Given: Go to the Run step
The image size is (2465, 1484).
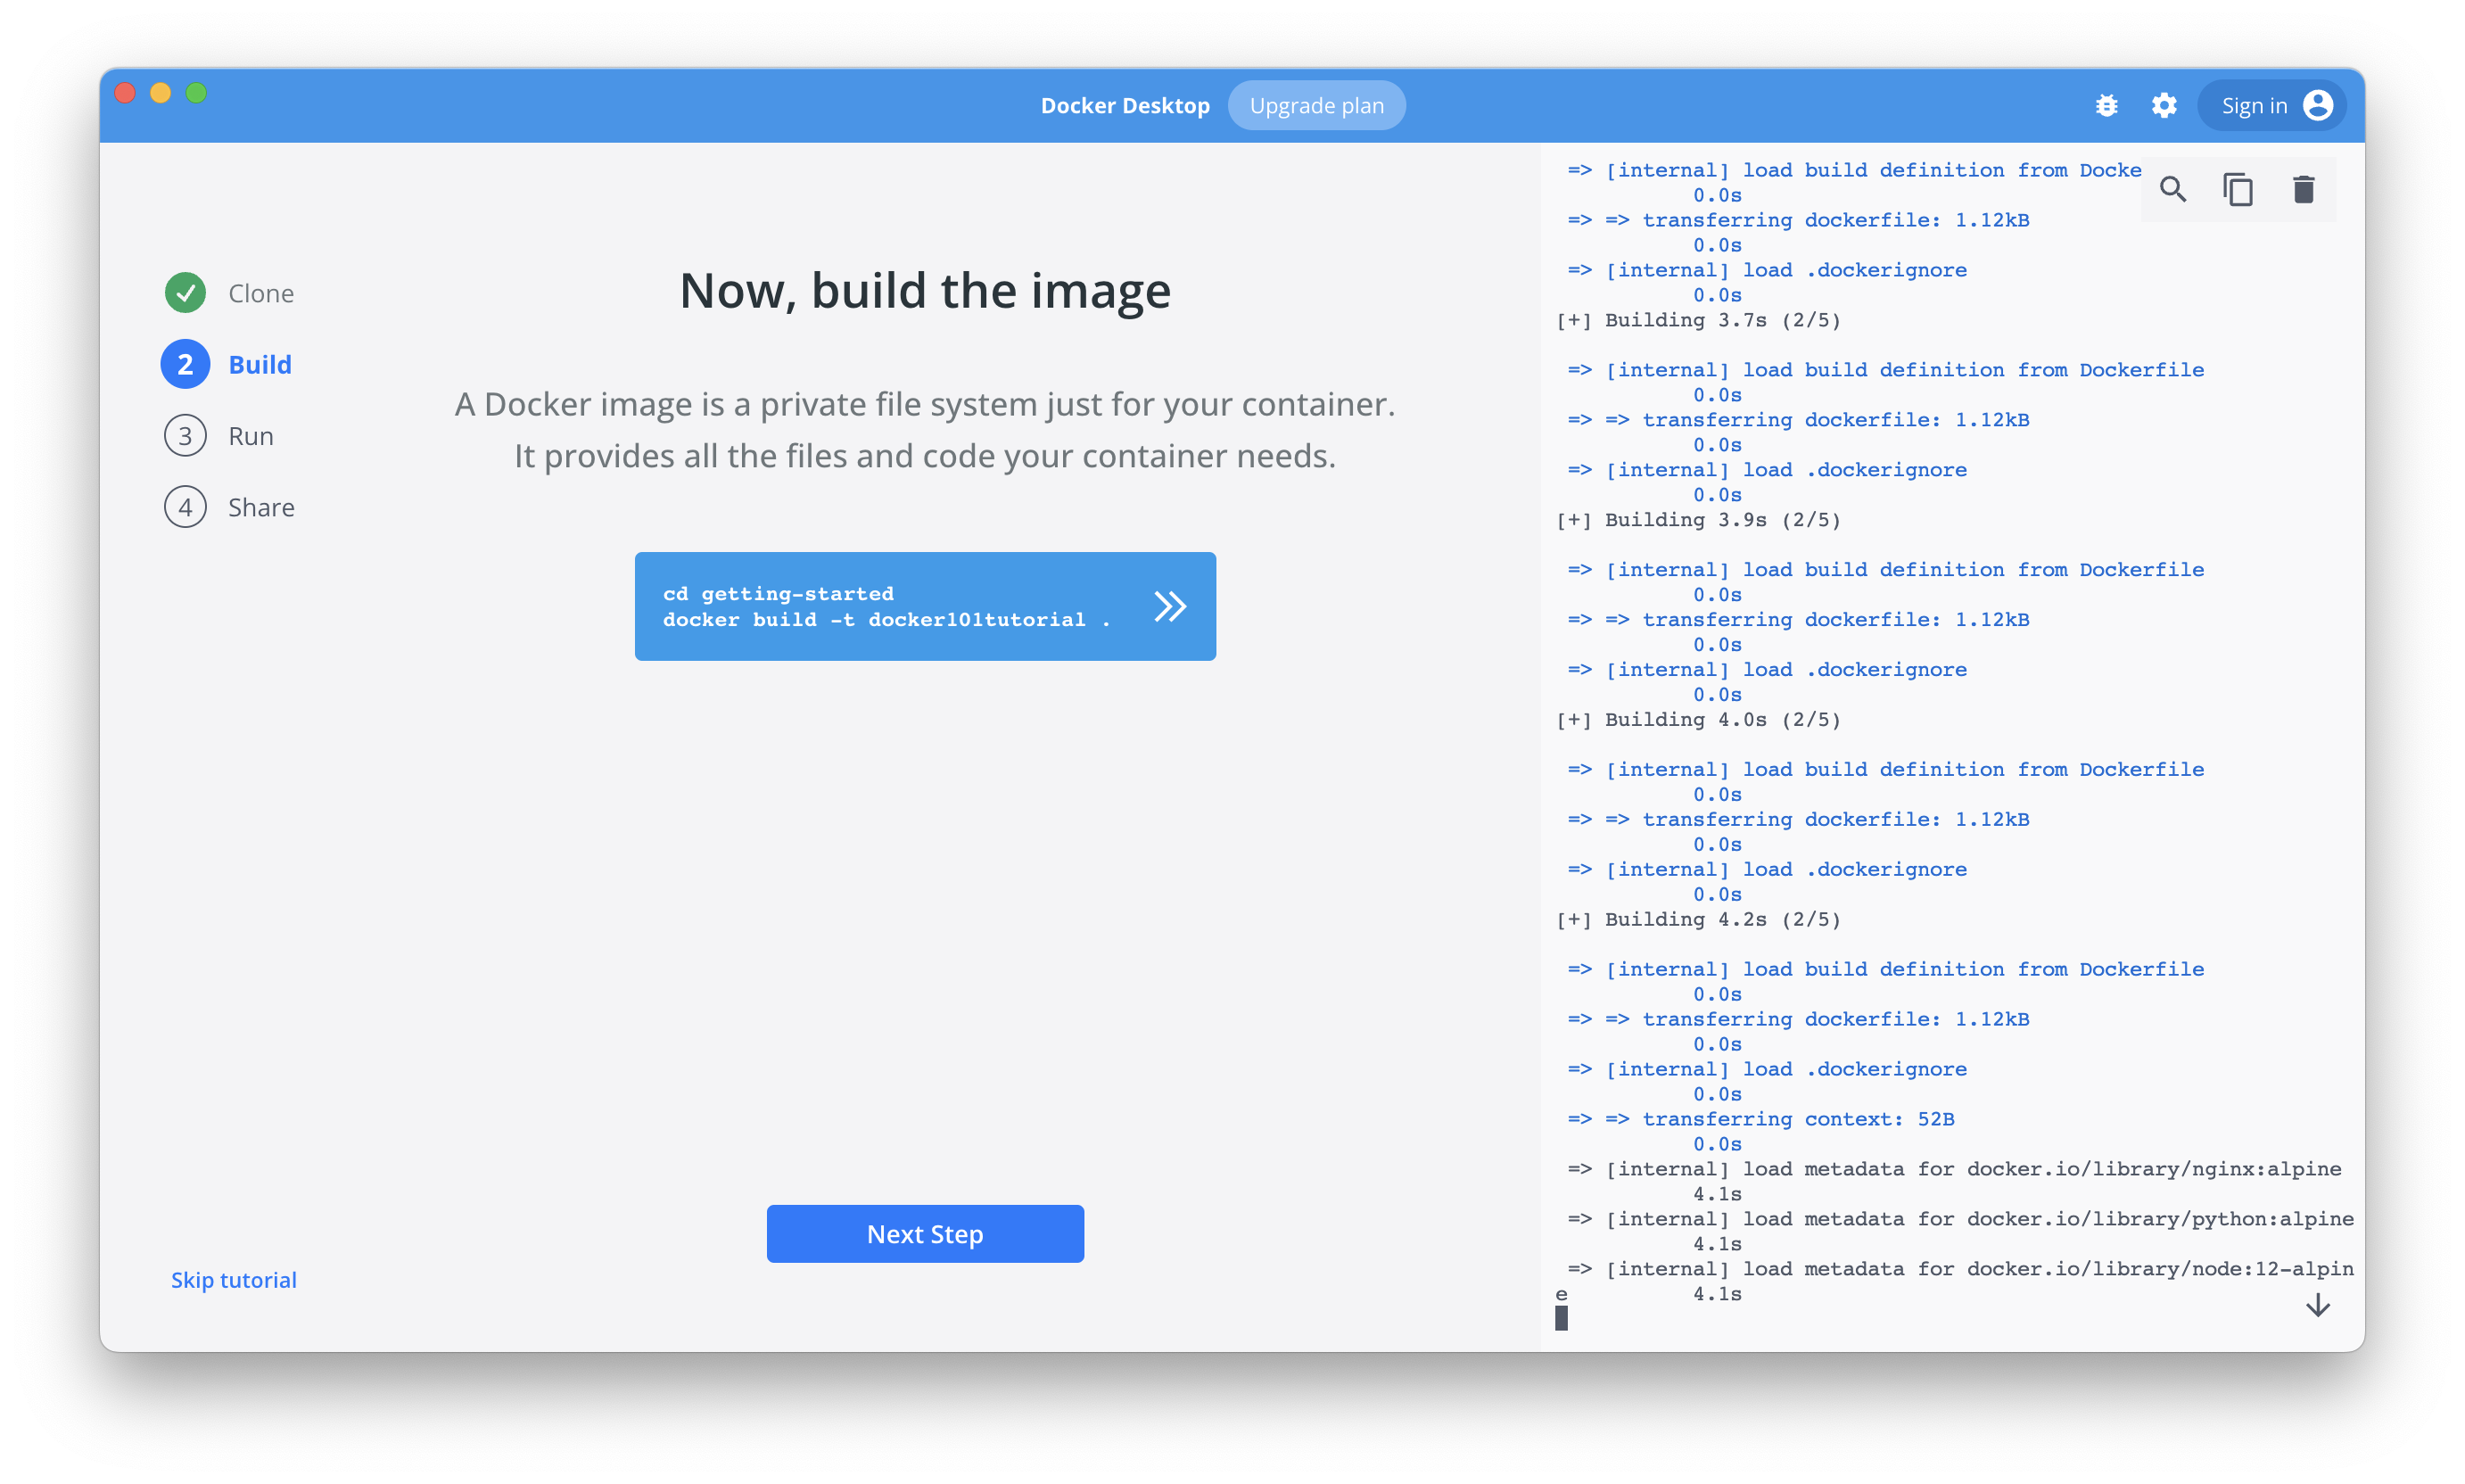Looking at the screenshot, I should point(250,436).
